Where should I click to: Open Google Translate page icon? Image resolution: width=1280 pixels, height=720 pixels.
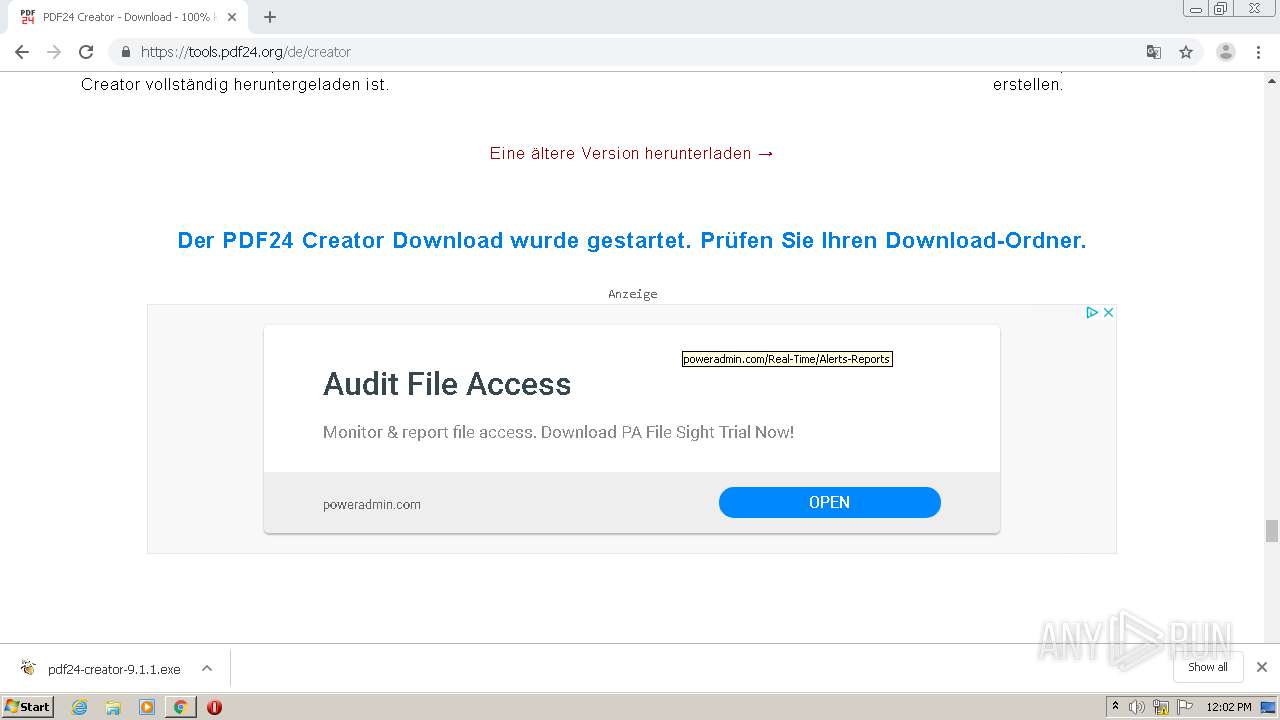tap(1153, 52)
